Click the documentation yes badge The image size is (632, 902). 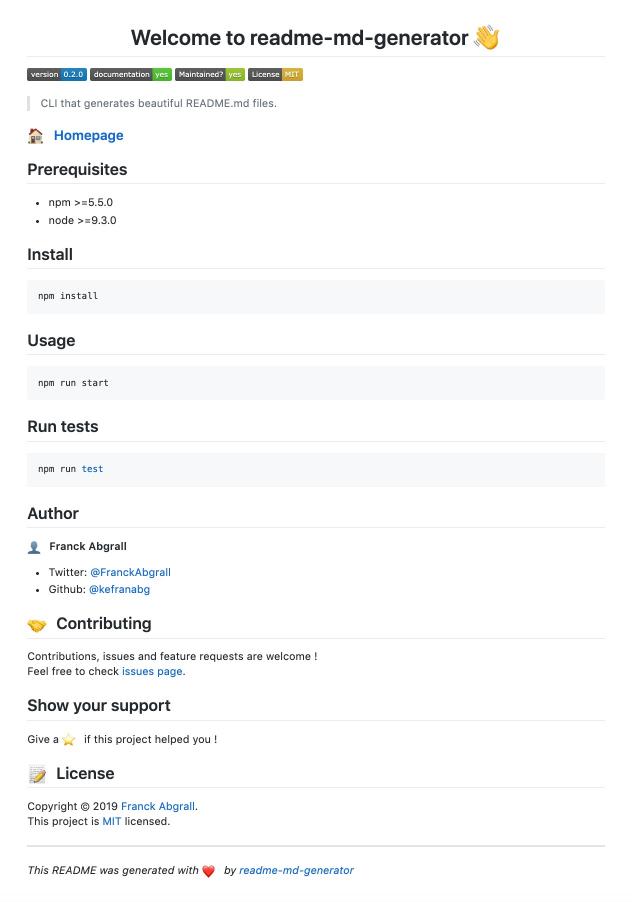(130, 74)
